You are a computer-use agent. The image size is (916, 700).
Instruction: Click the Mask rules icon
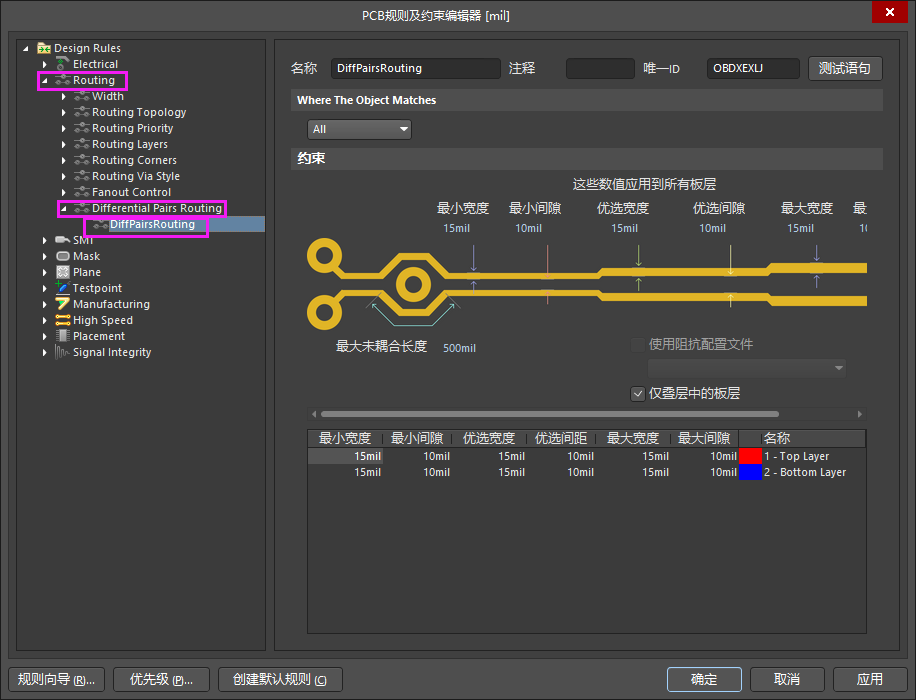pyautogui.click(x=61, y=256)
